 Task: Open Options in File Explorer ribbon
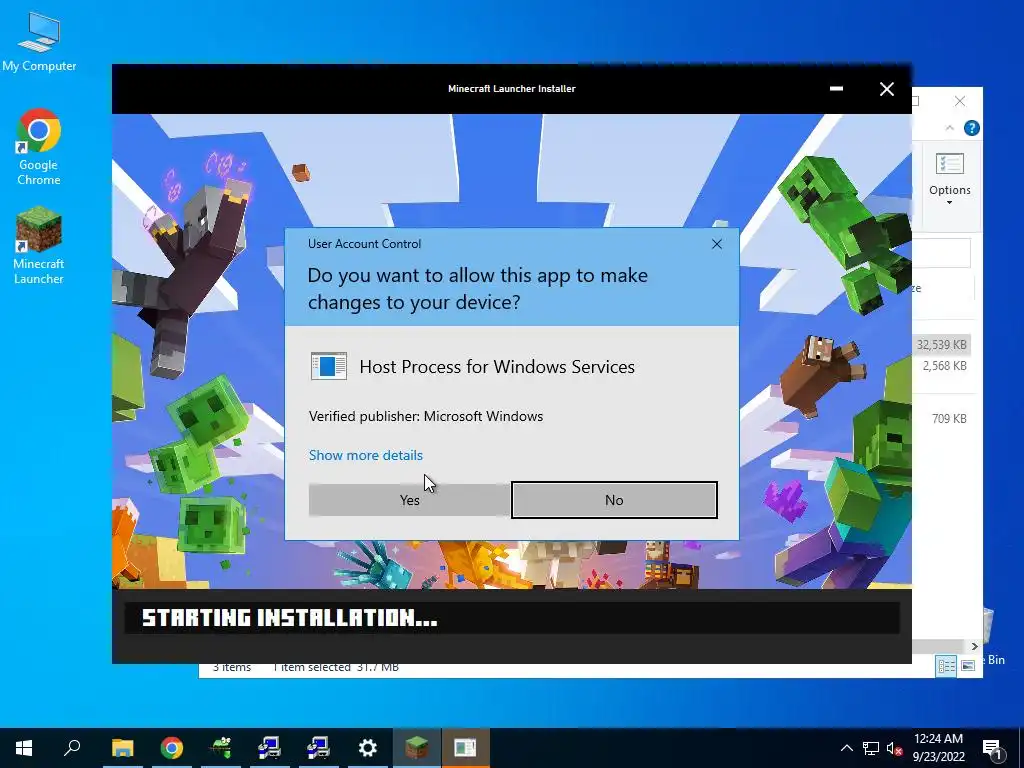click(x=950, y=180)
